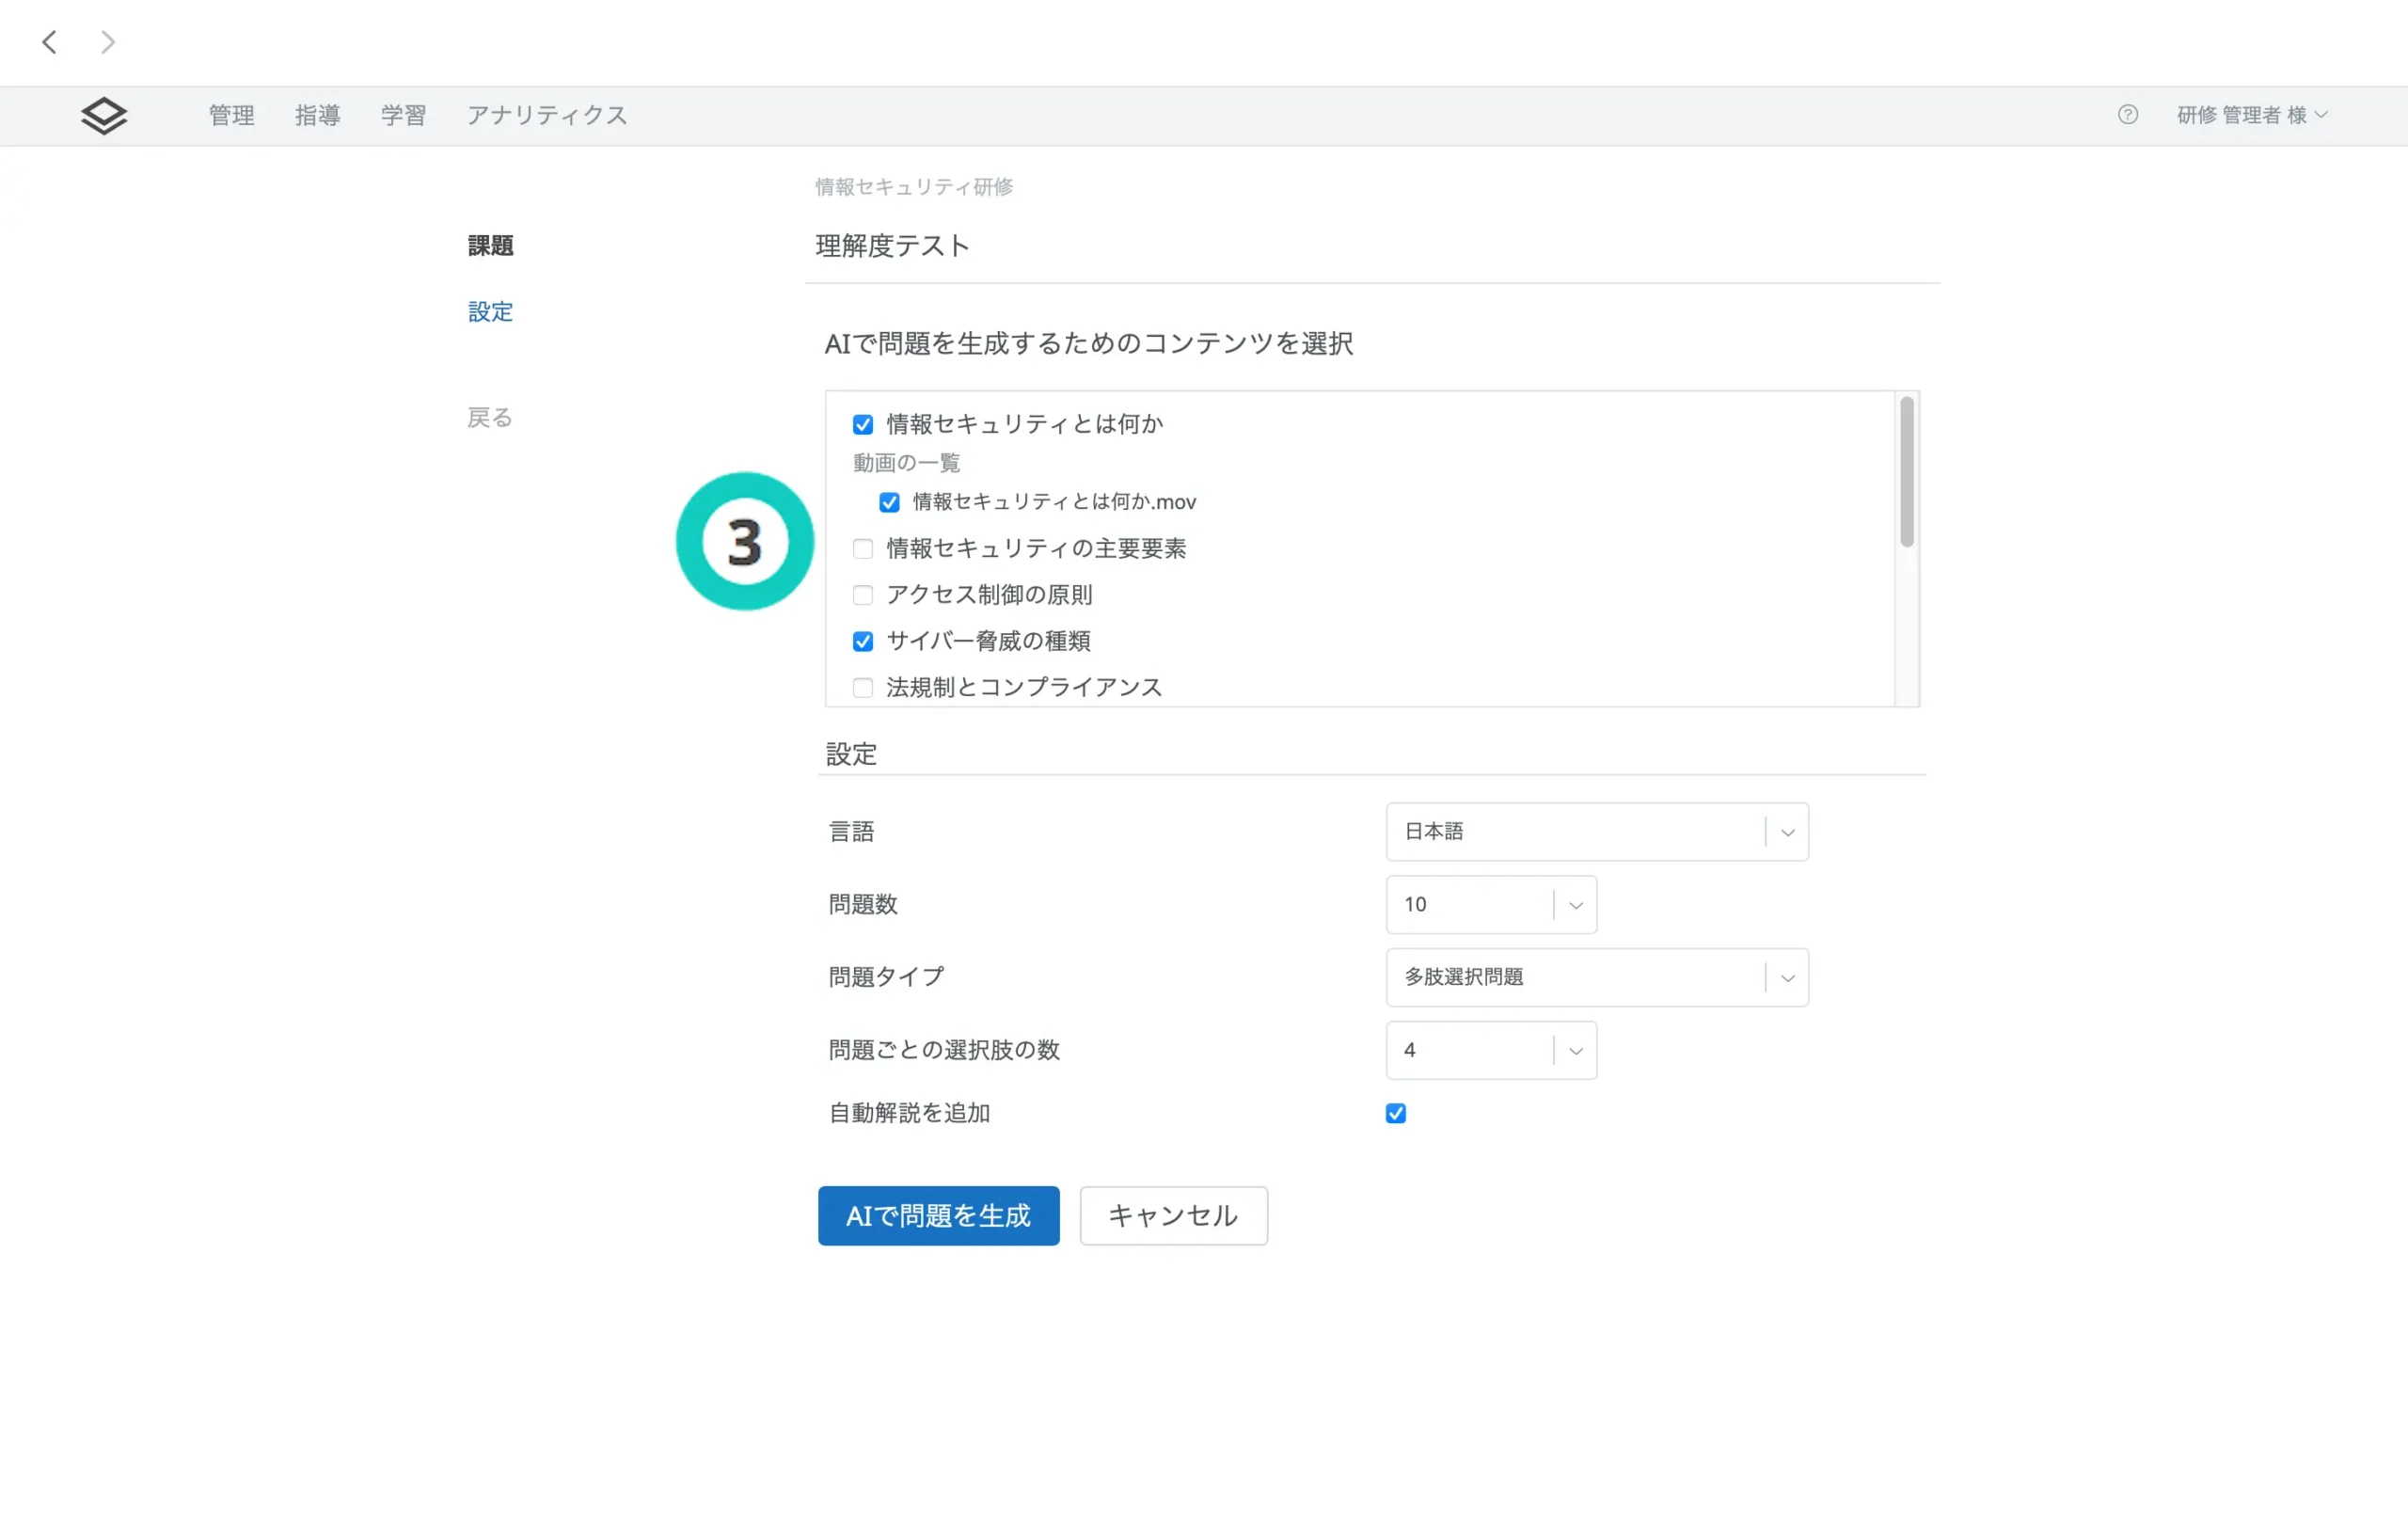The height and width of the screenshot is (1523, 2408).
Task: Open the help question mark icon
Action: tap(2128, 115)
